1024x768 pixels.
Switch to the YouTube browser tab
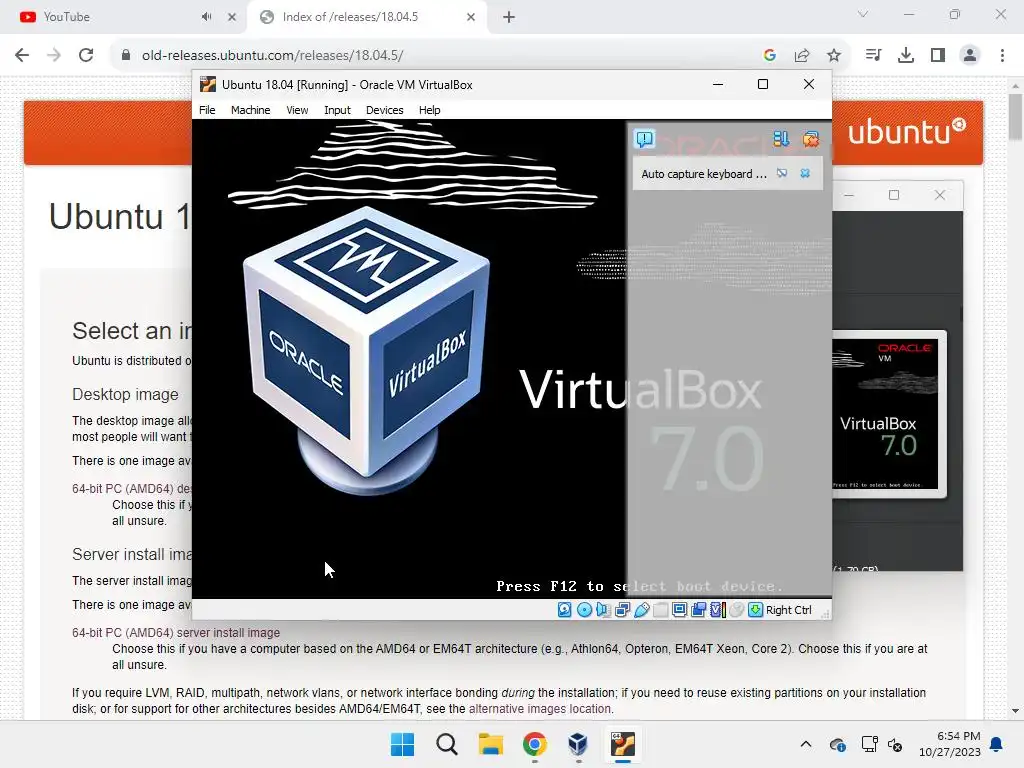[123, 17]
